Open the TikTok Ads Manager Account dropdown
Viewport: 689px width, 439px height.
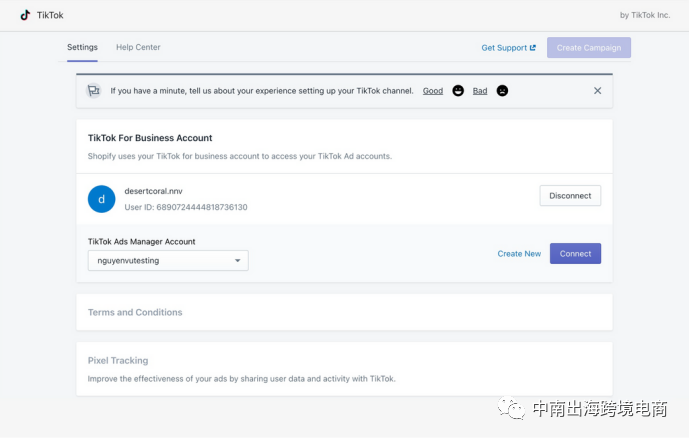pos(168,260)
